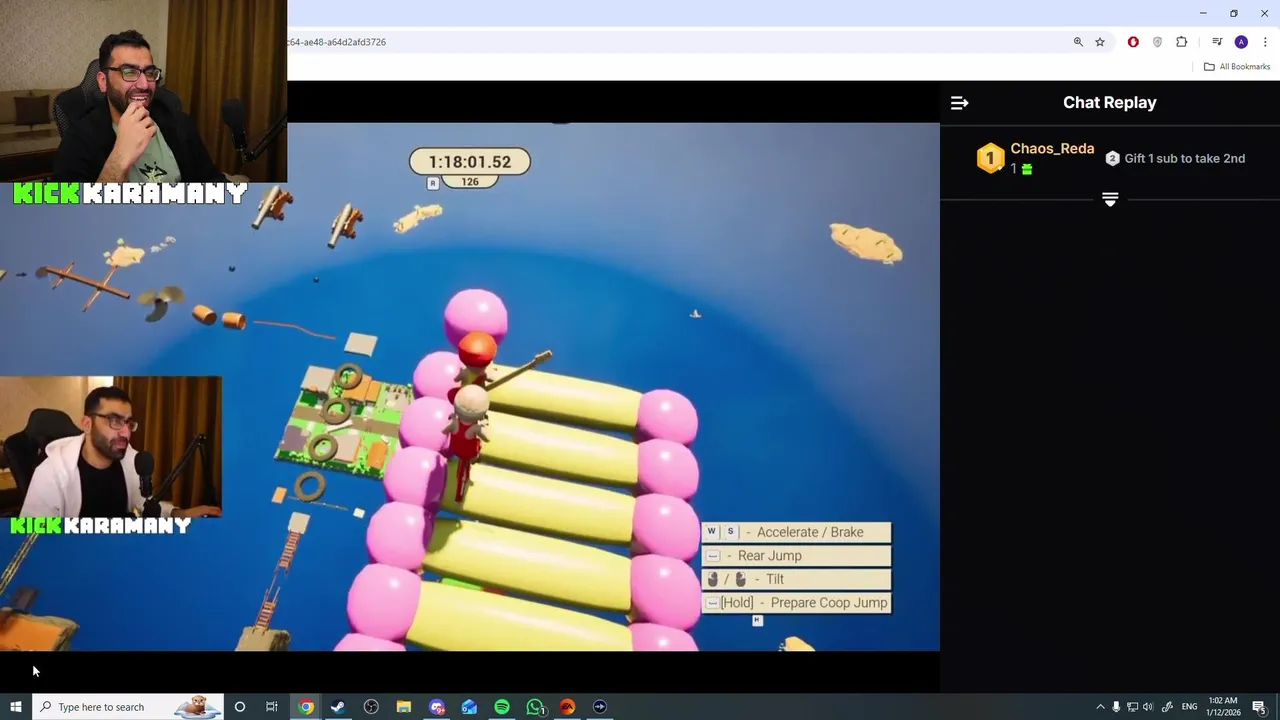1280x720 pixels.
Task: Open the Chrome extensions puzzle menu
Action: pos(1182,42)
